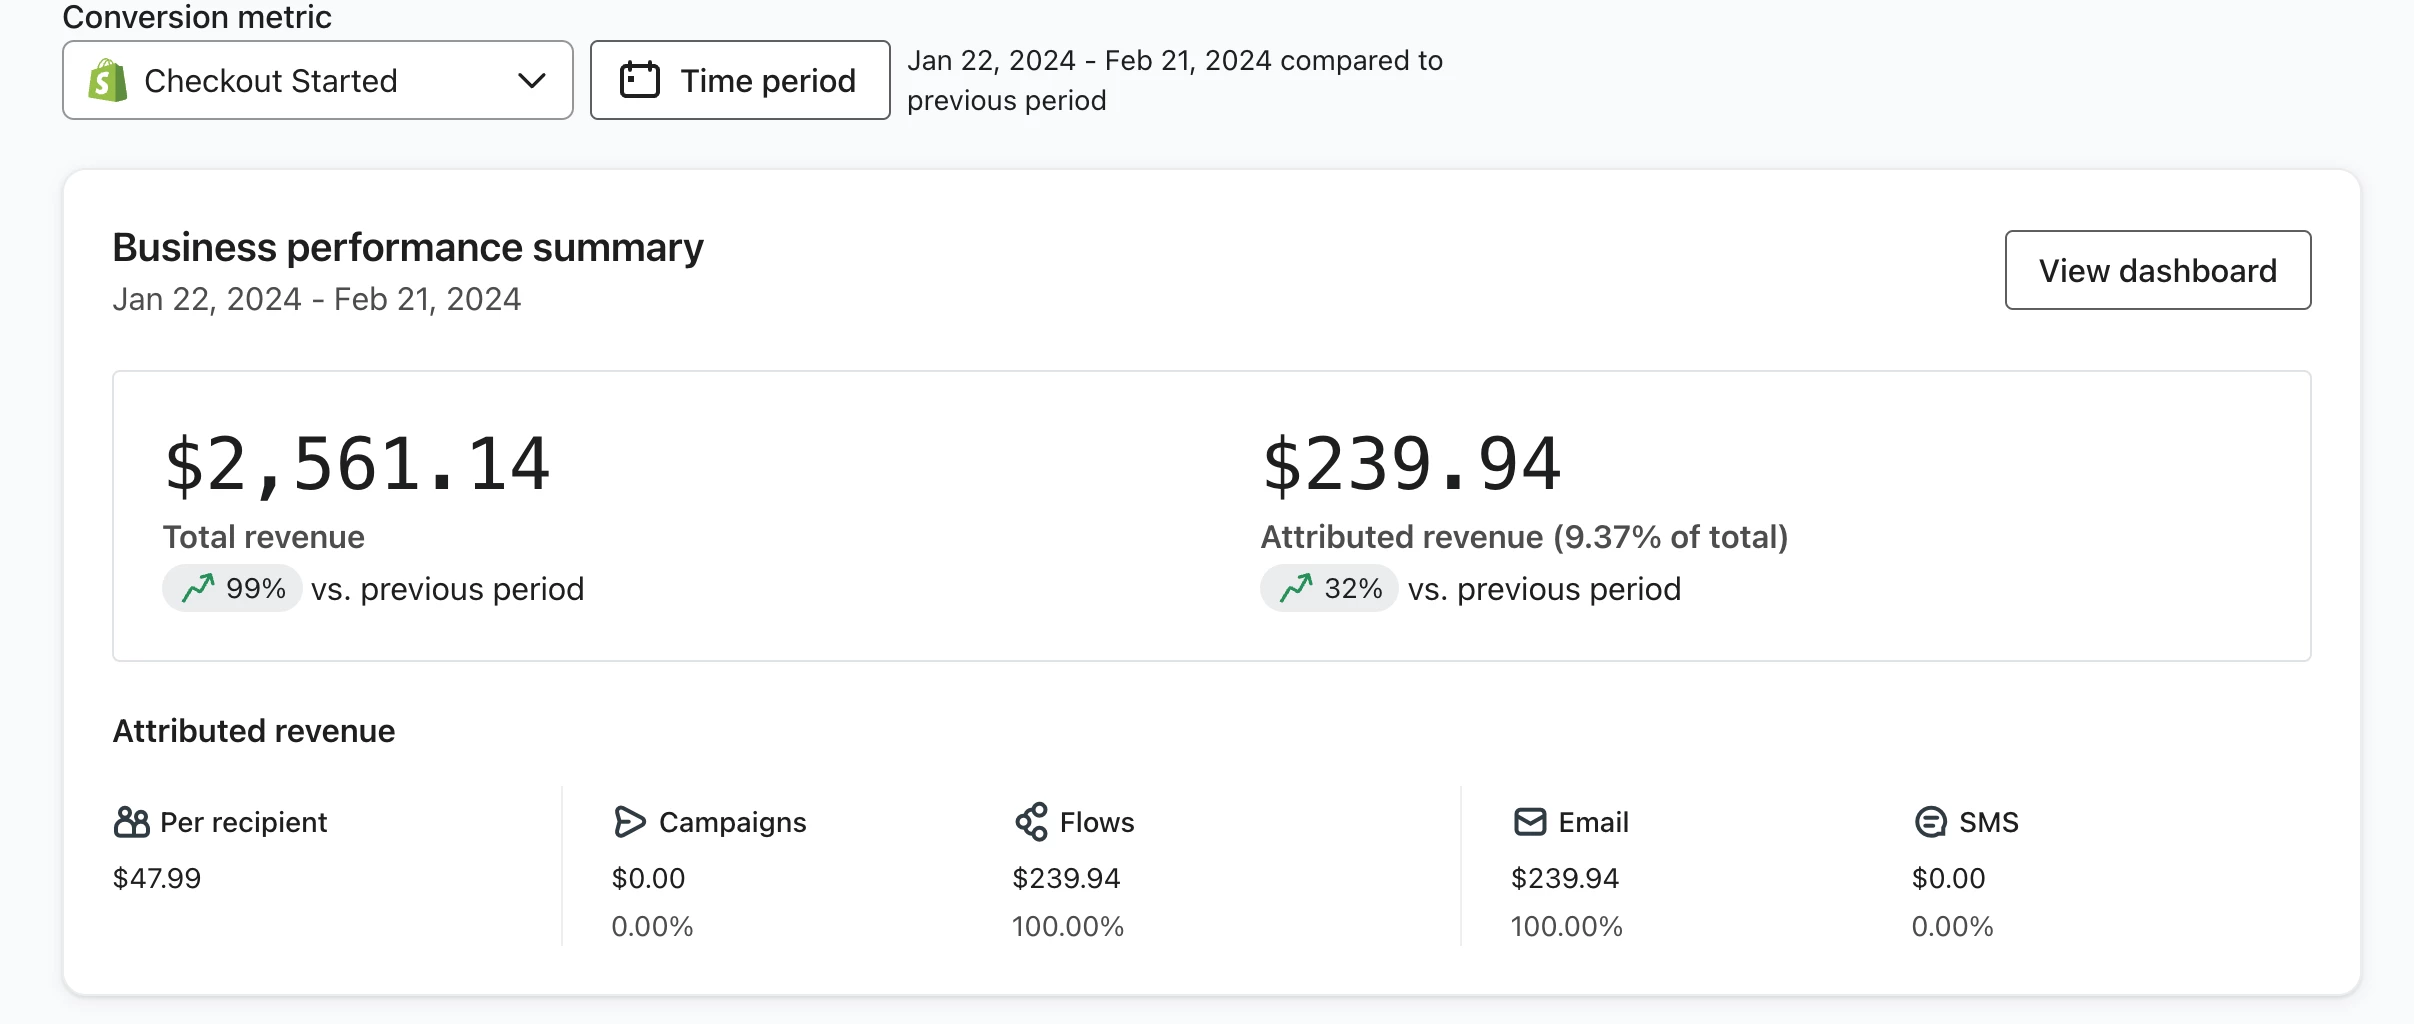Click the Shopify bag icon

click(108, 80)
